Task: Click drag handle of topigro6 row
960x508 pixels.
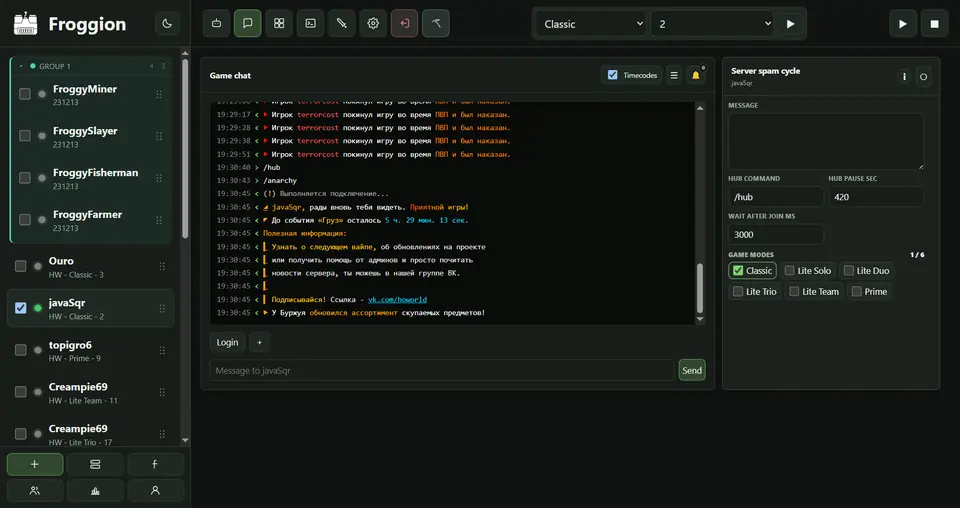Action: click(x=162, y=350)
